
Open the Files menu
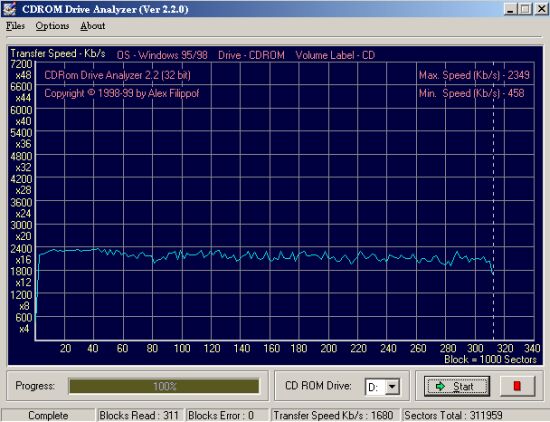point(15,26)
